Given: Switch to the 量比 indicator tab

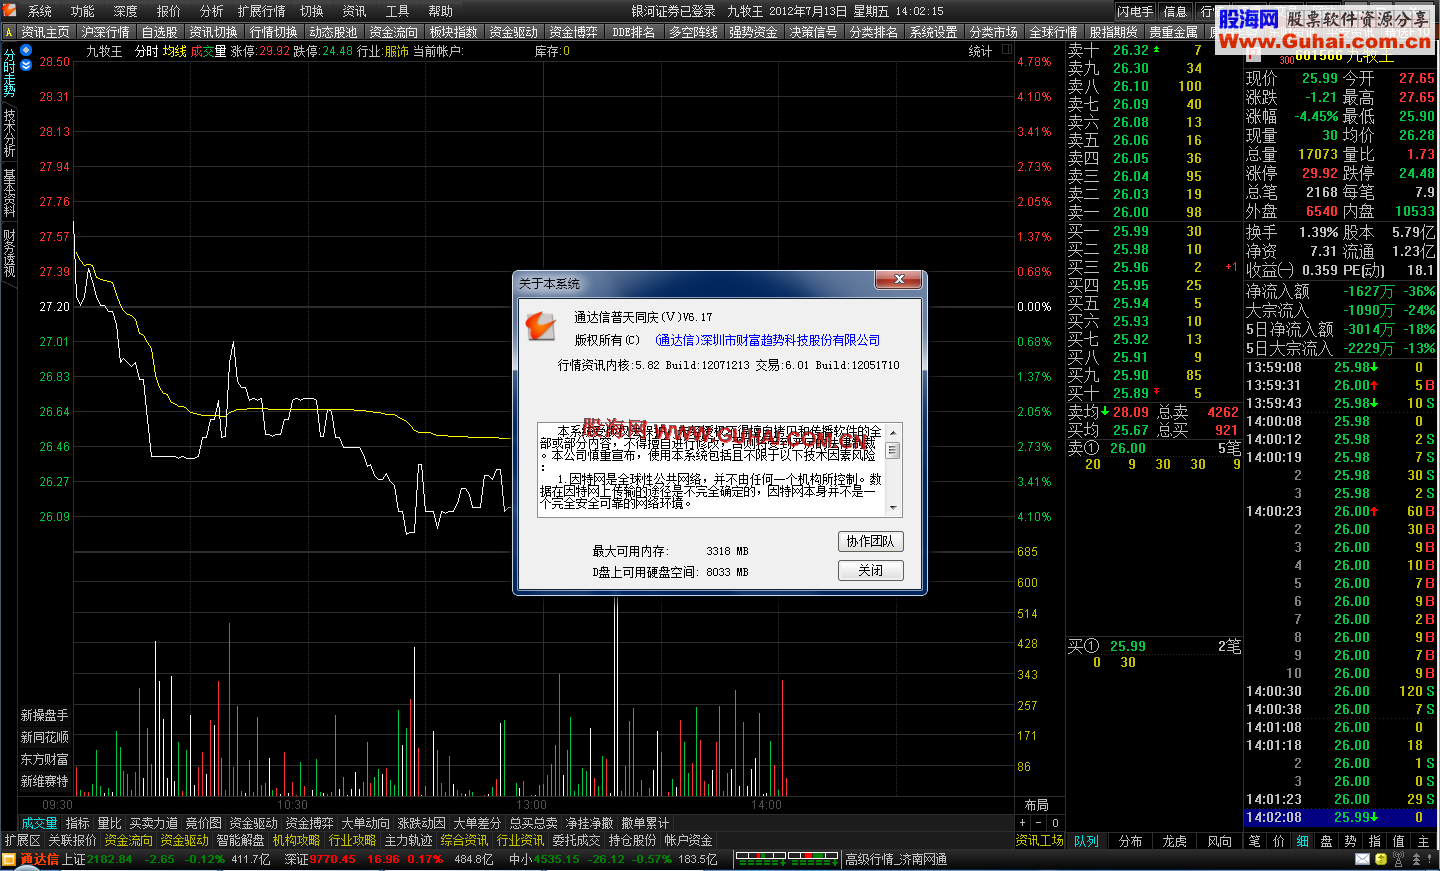Looking at the screenshot, I should tap(110, 823).
